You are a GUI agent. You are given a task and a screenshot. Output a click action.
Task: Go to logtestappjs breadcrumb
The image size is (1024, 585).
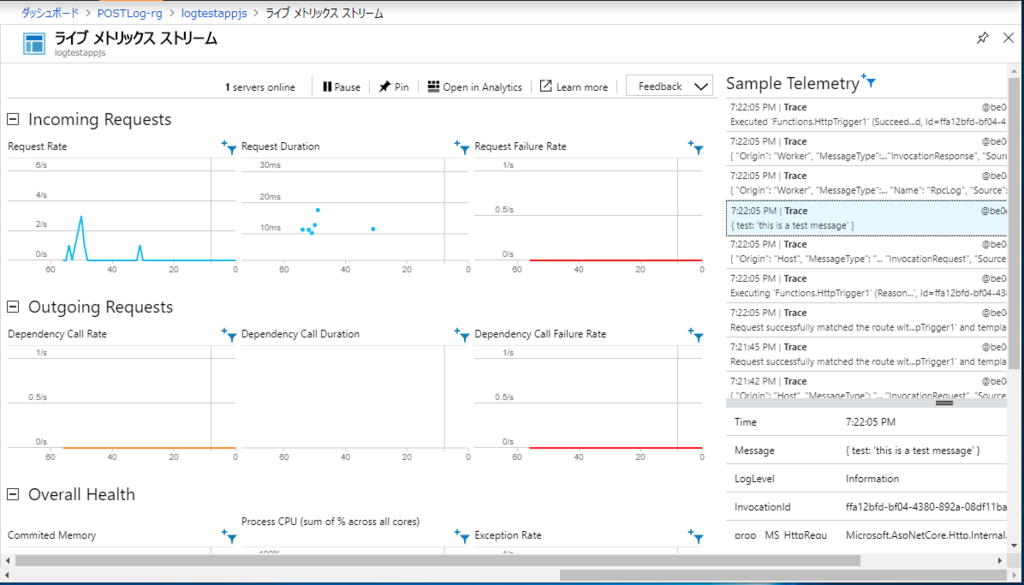(214, 13)
